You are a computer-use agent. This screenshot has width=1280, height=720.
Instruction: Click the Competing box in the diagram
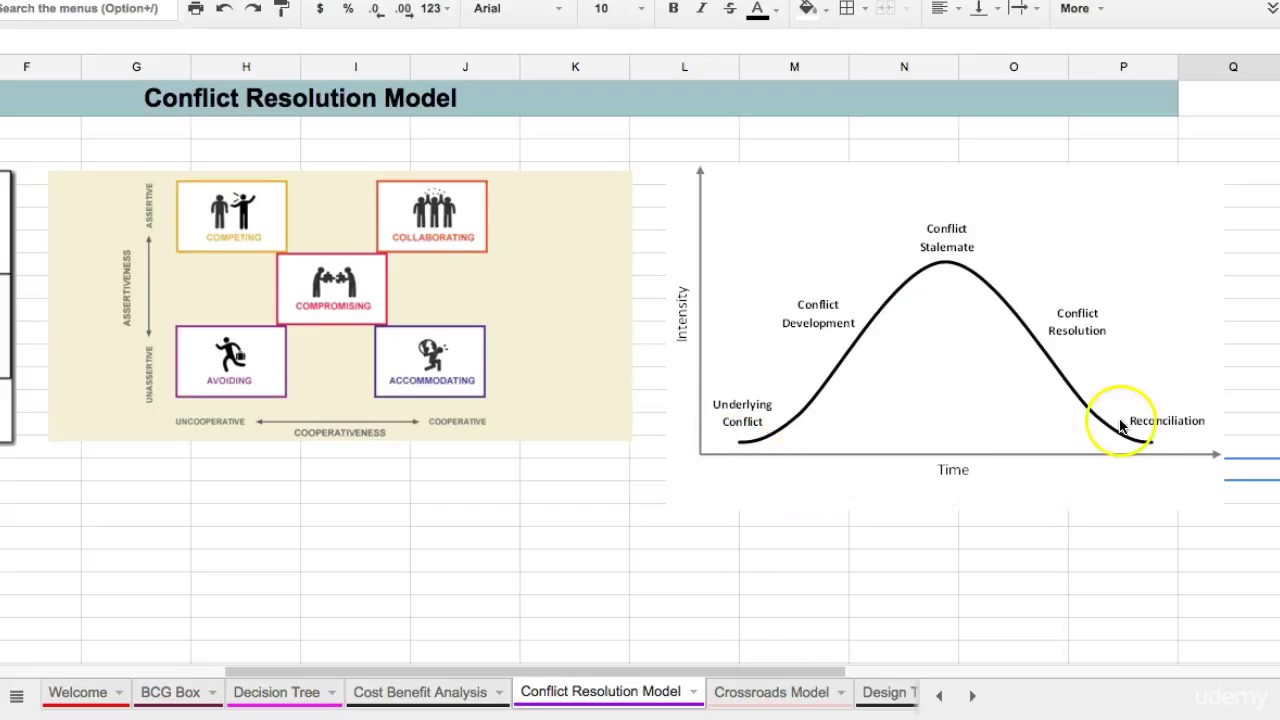tap(232, 216)
